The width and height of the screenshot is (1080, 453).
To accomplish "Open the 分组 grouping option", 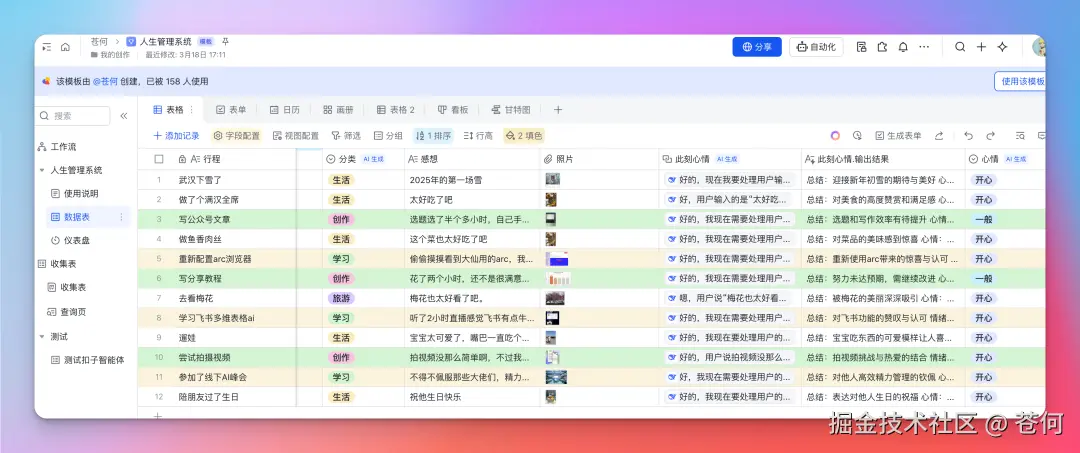I will 388,136.
